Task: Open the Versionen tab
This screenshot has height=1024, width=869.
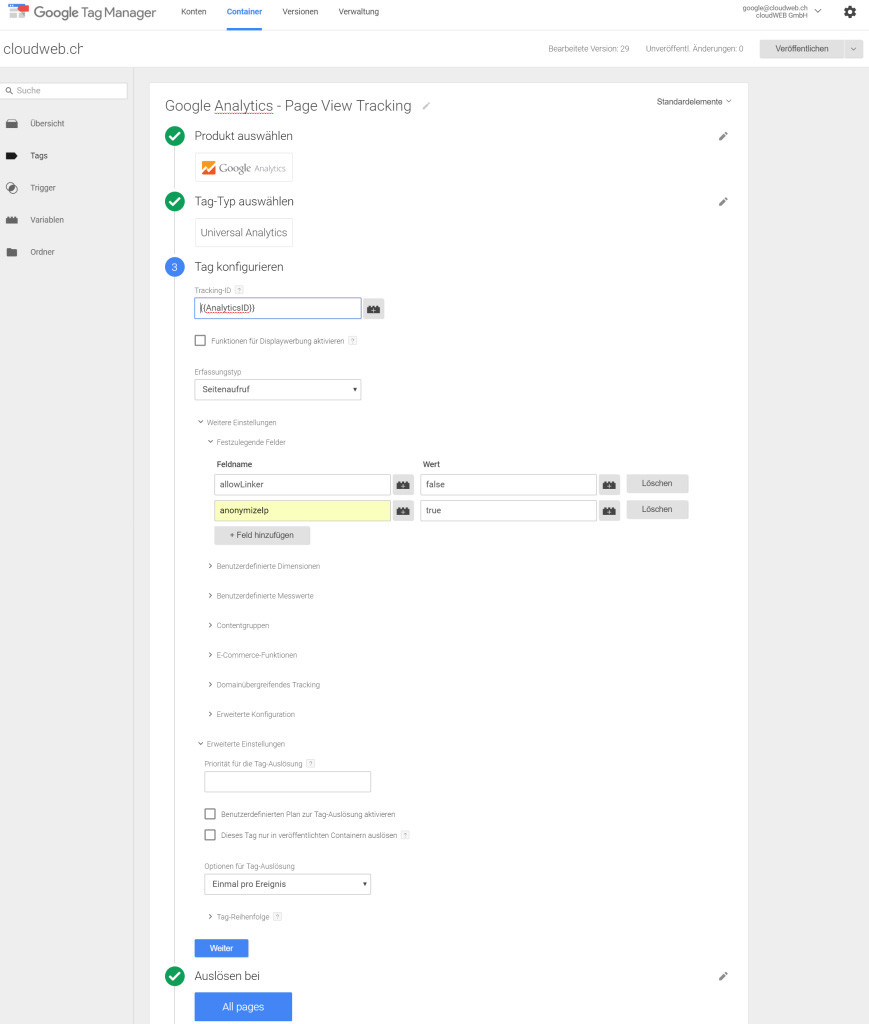Action: pos(300,12)
